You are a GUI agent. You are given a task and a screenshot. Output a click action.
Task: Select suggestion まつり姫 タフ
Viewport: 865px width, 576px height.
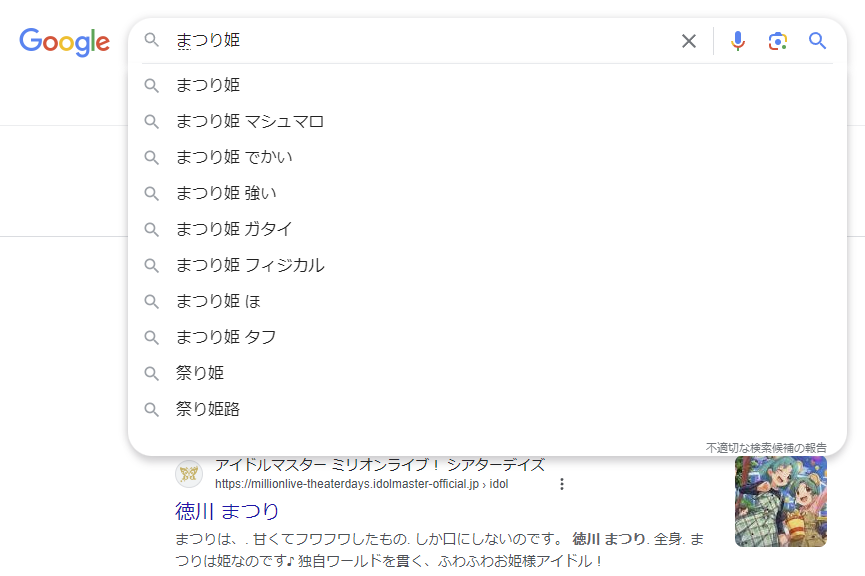(x=487, y=337)
